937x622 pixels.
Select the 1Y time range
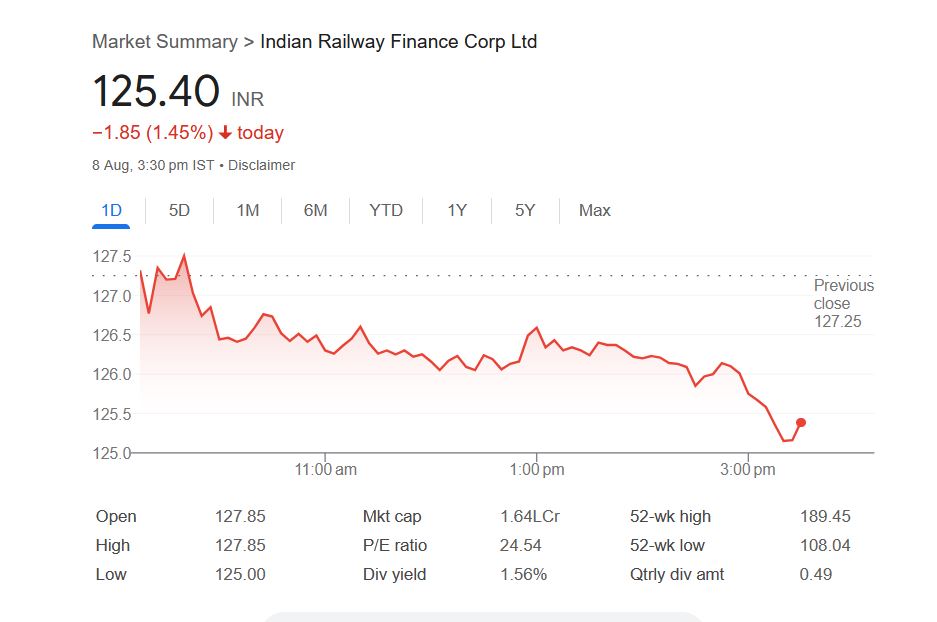point(457,210)
